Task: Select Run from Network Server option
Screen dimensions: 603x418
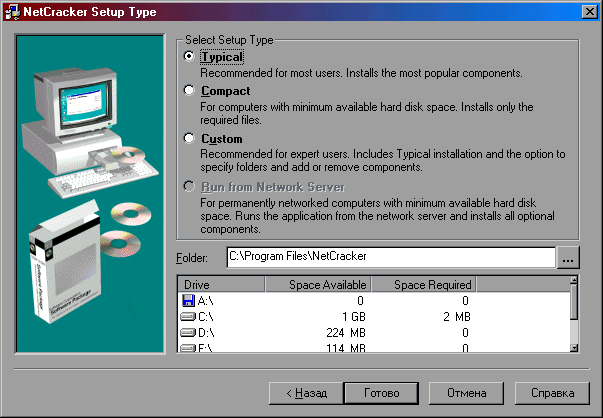Action: coord(189,187)
